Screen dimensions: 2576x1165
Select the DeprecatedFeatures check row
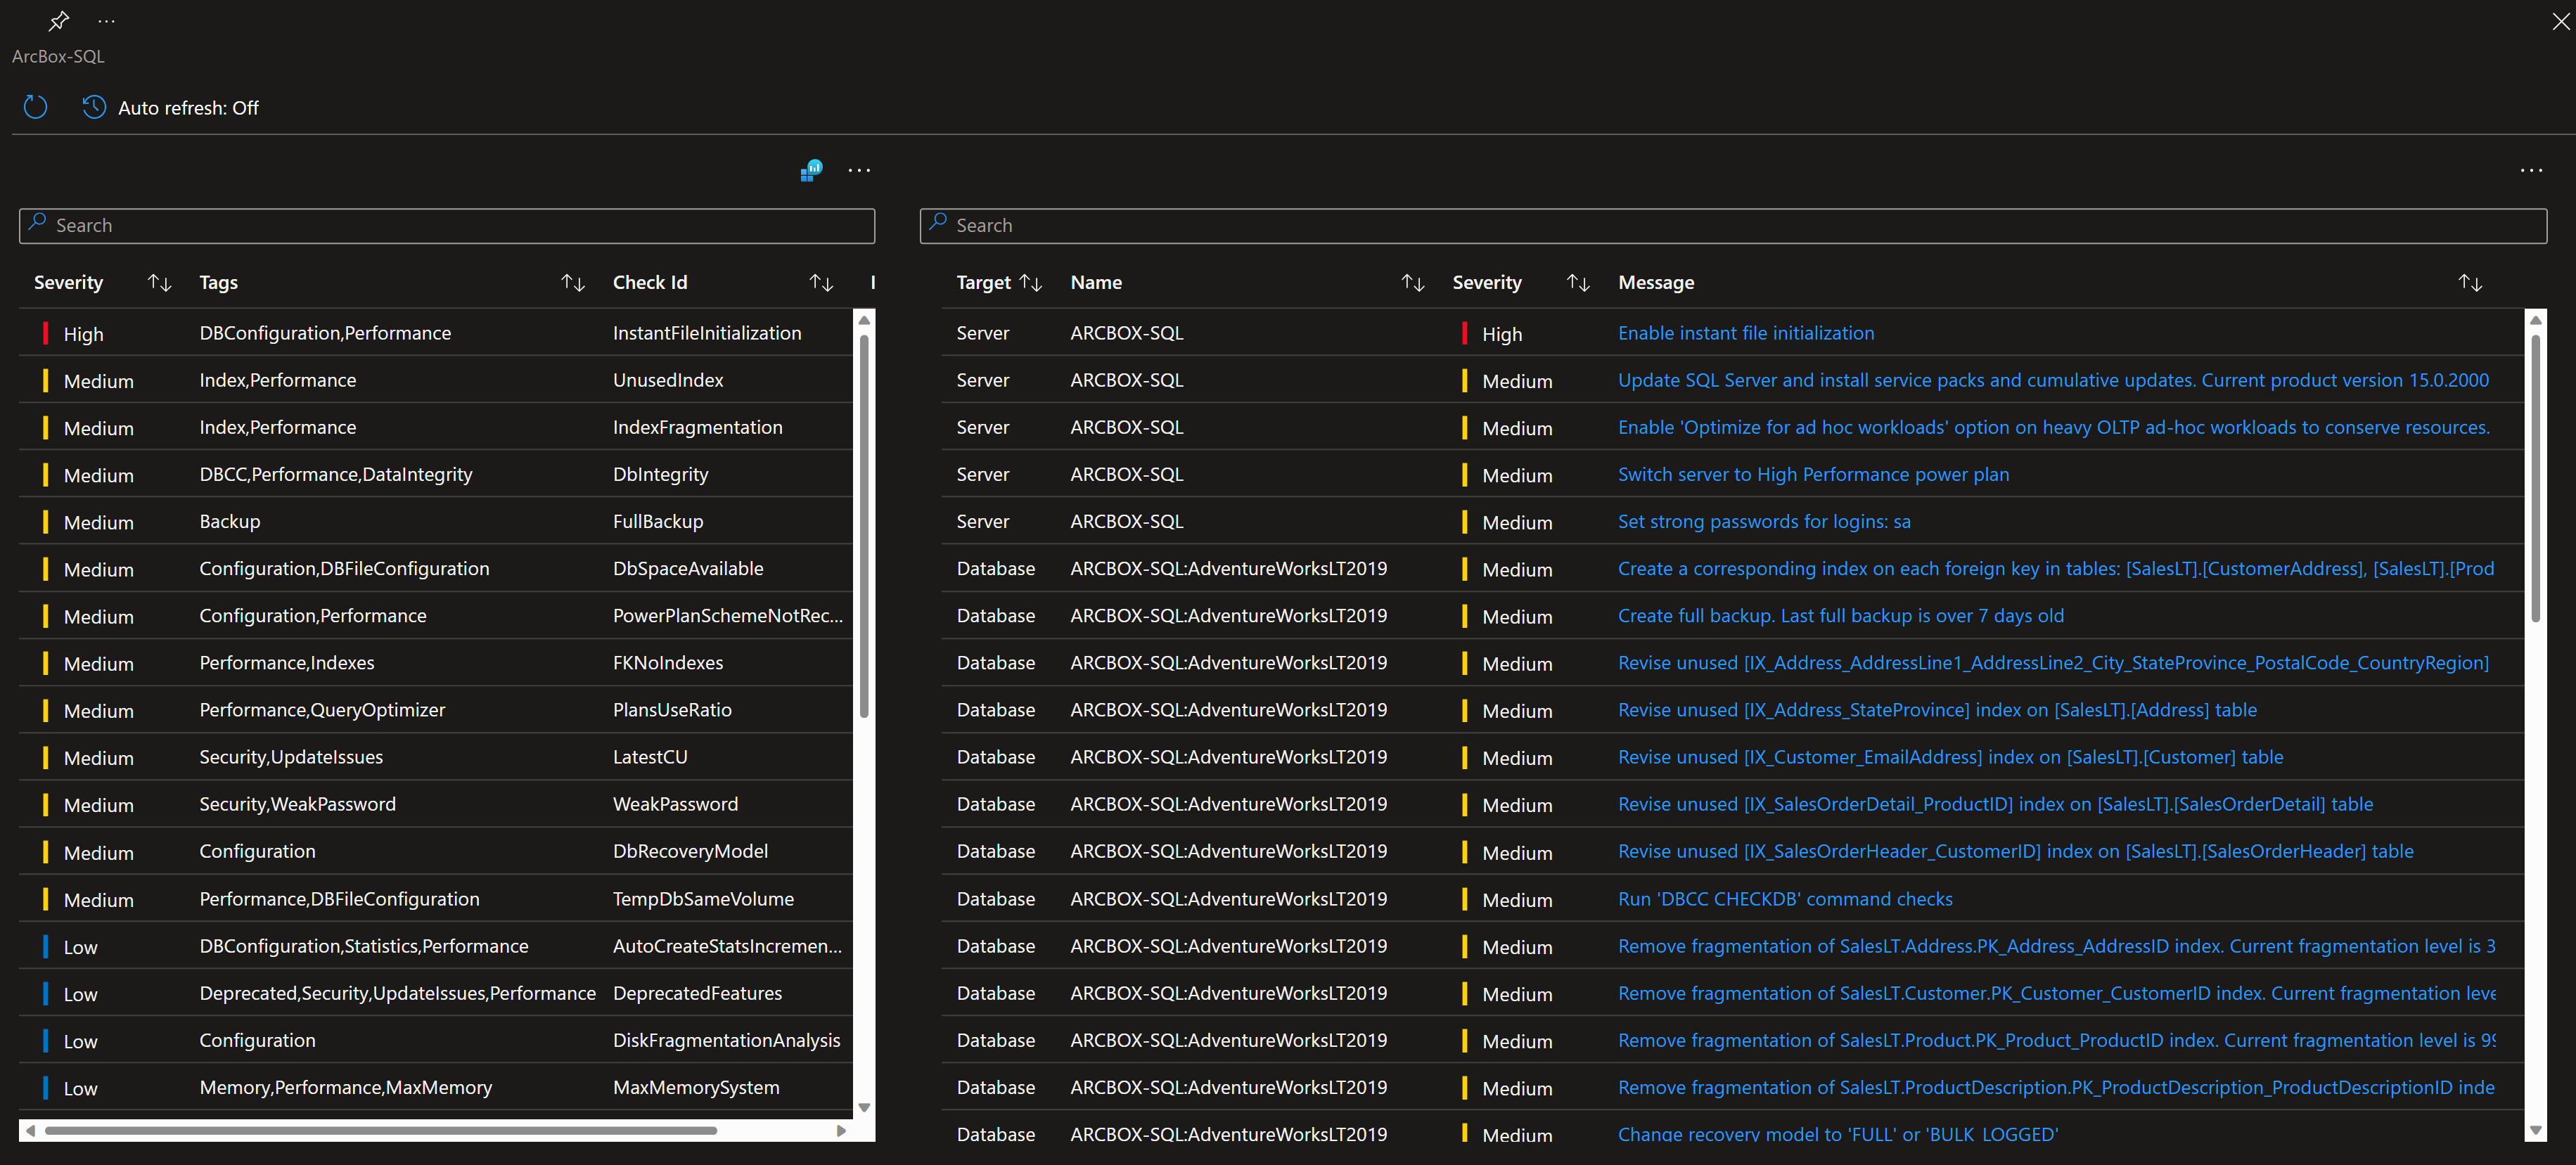click(436, 993)
